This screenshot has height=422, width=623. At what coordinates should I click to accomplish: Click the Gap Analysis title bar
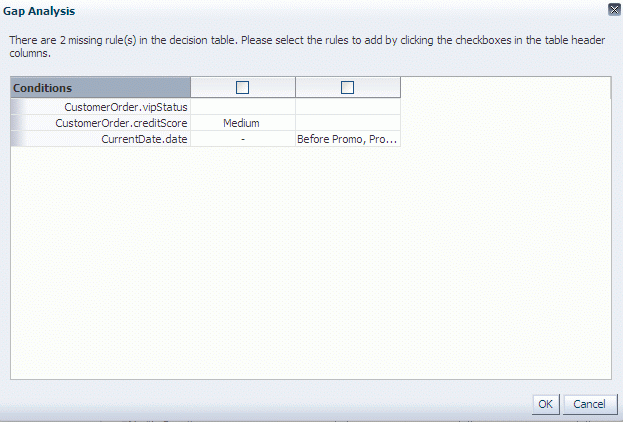pyautogui.click(x=302, y=11)
